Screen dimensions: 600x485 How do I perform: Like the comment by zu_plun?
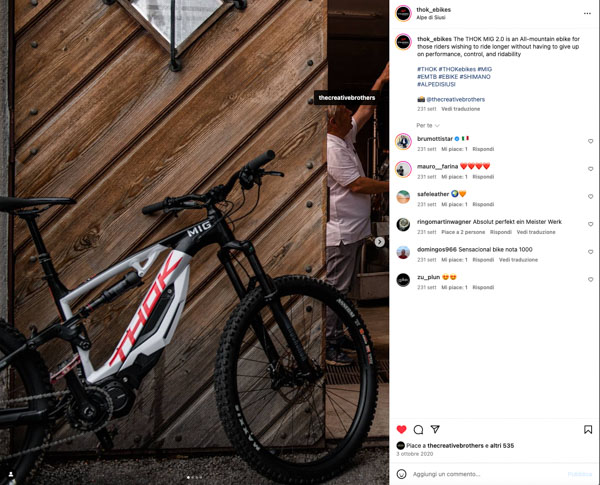coord(590,280)
